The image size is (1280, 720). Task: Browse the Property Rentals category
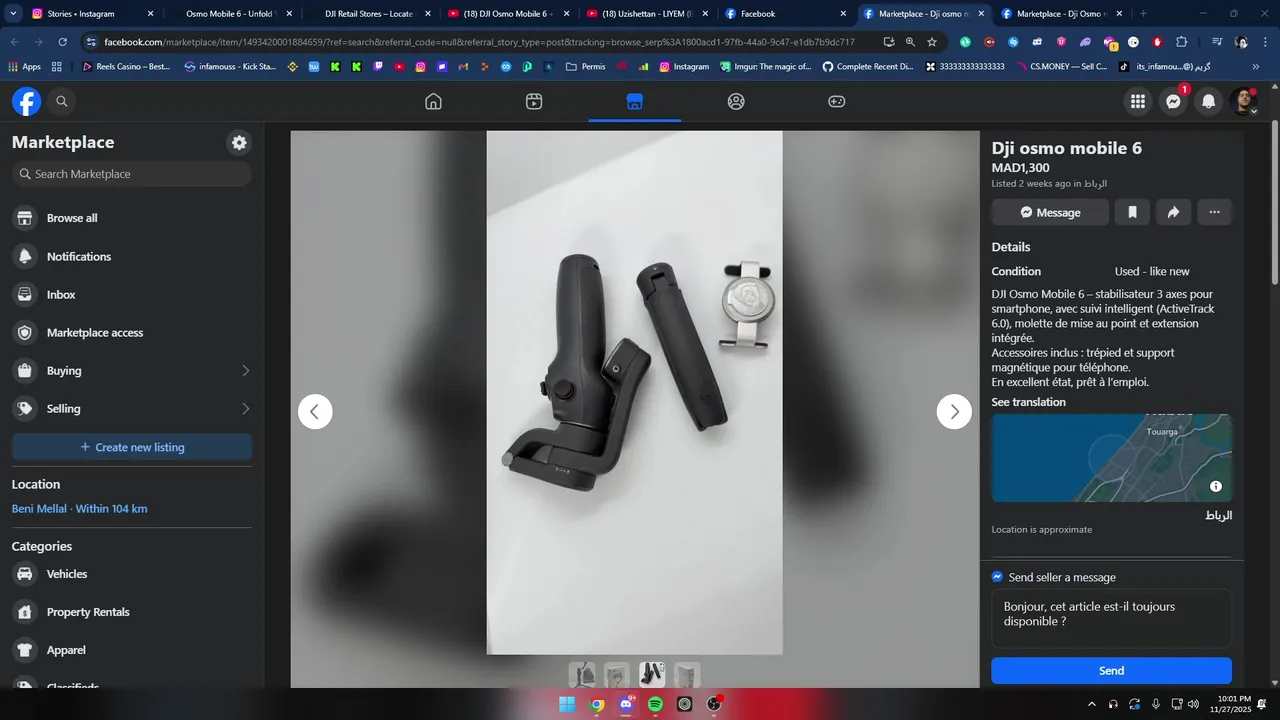pos(132,612)
